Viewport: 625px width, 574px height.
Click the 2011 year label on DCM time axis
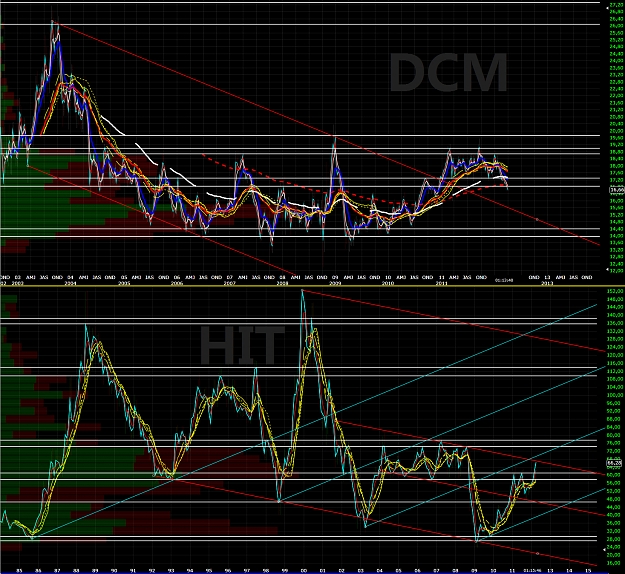click(x=442, y=283)
